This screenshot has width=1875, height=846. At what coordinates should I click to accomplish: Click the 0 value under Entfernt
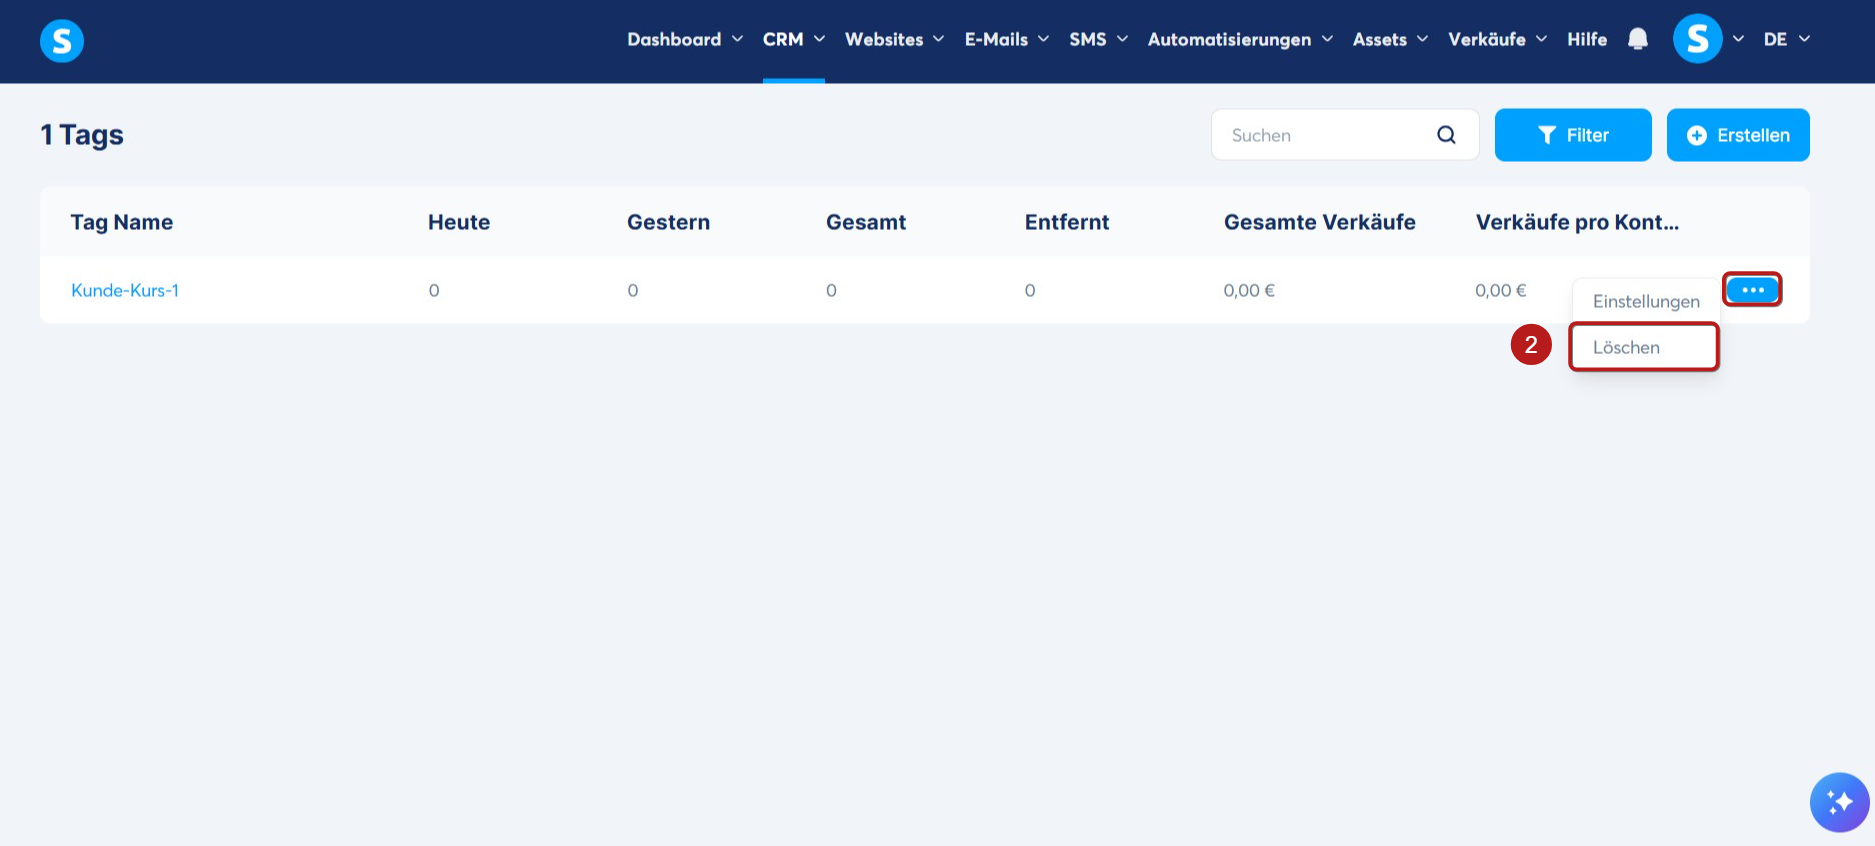click(x=1030, y=290)
